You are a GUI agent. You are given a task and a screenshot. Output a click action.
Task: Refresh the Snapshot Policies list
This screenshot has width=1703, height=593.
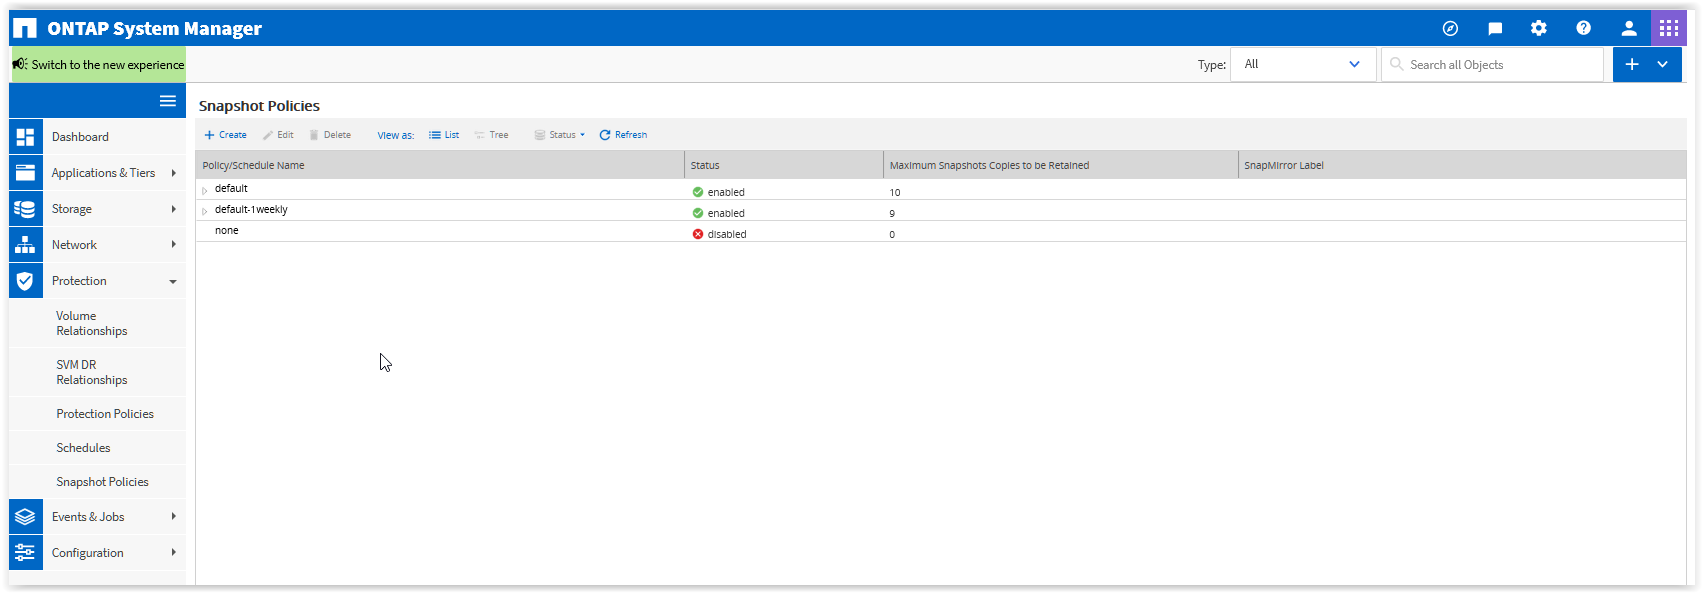(x=623, y=135)
